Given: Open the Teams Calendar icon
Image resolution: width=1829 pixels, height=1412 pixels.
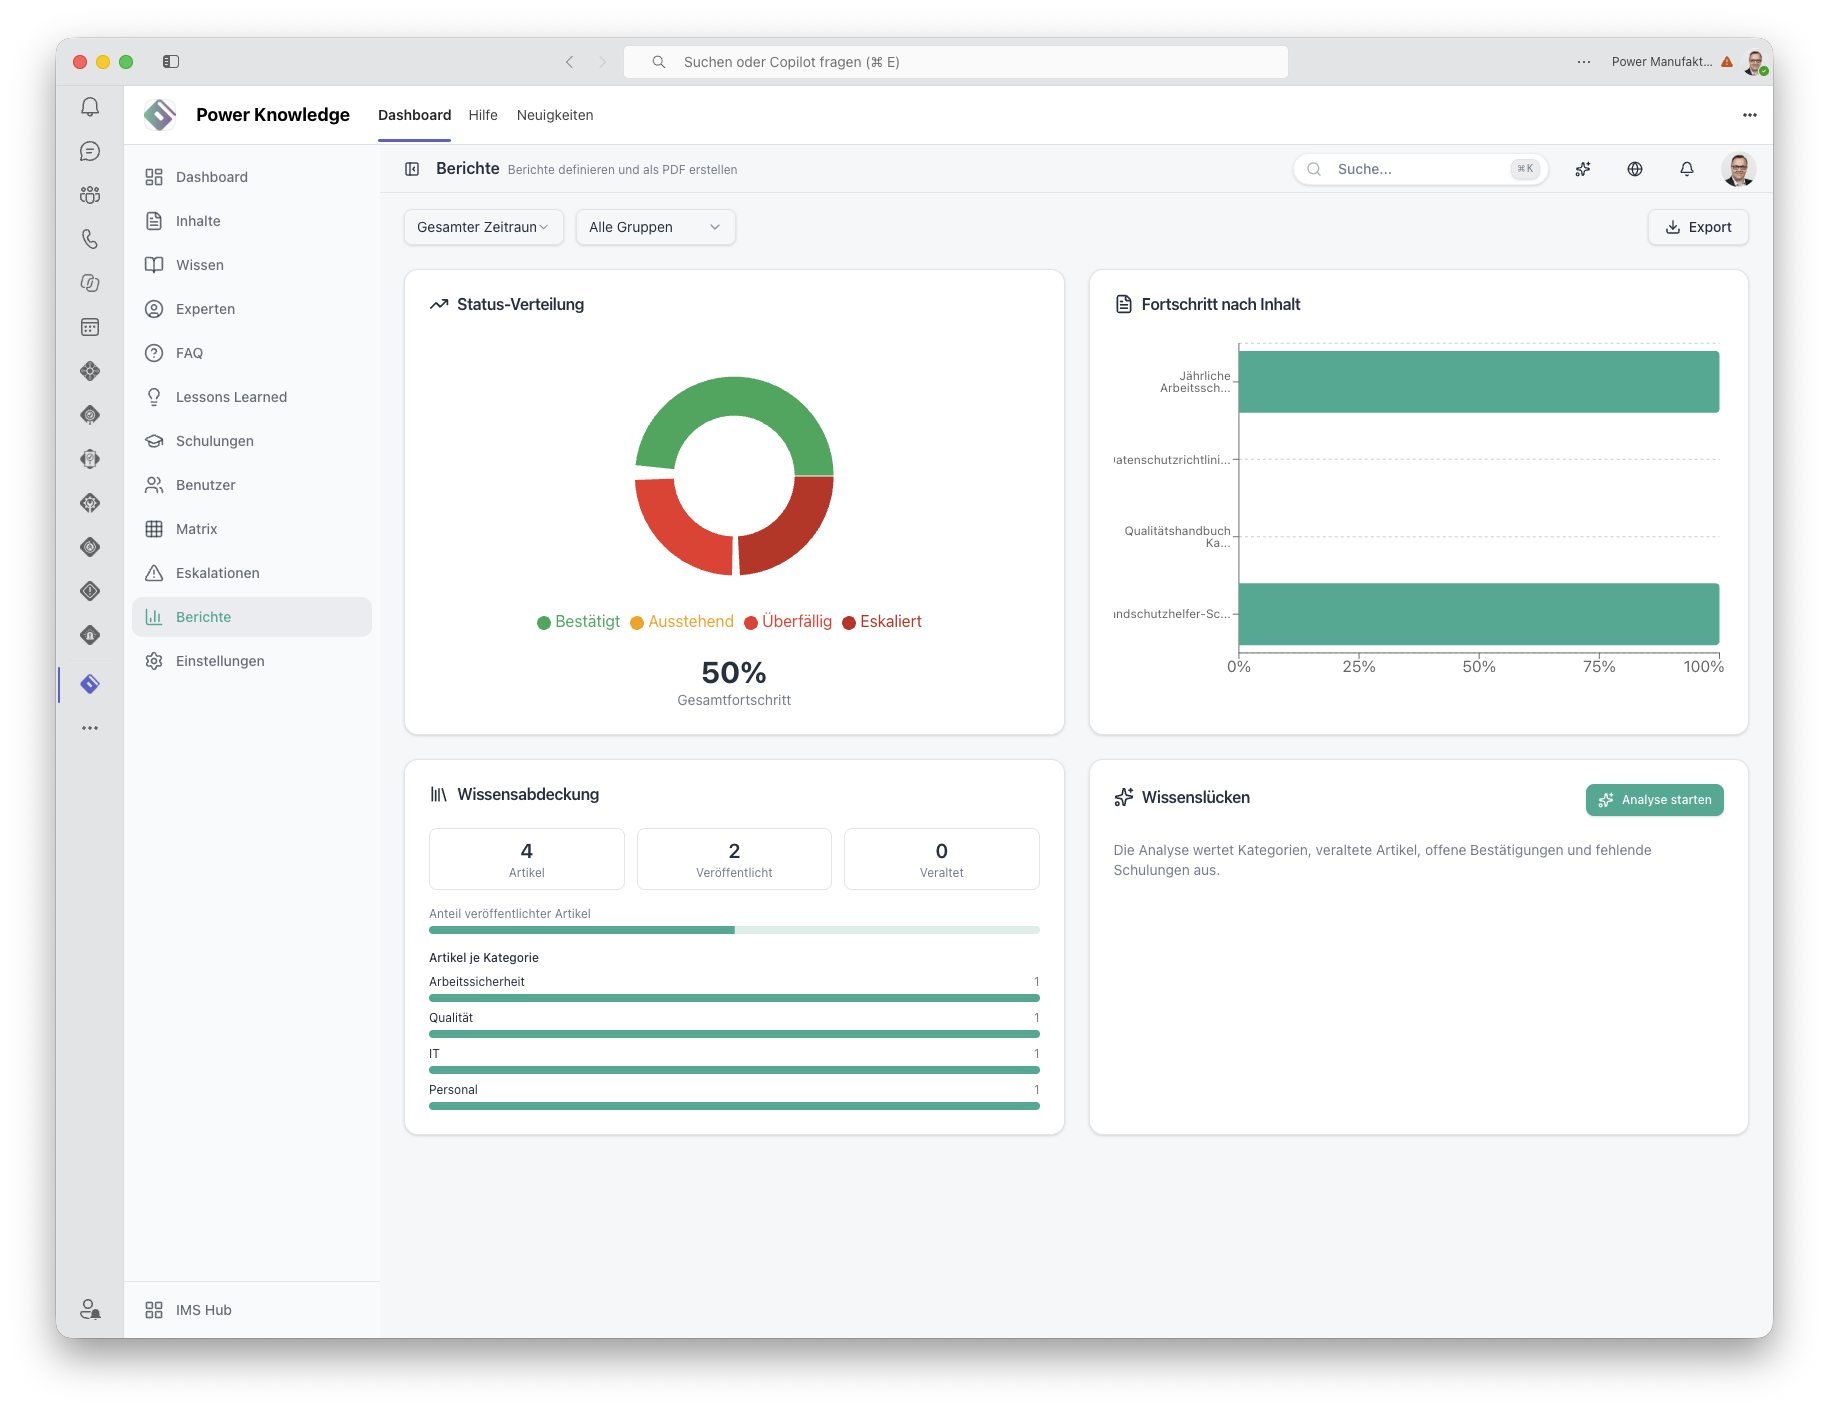Looking at the screenshot, I should pyautogui.click(x=90, y=327).
